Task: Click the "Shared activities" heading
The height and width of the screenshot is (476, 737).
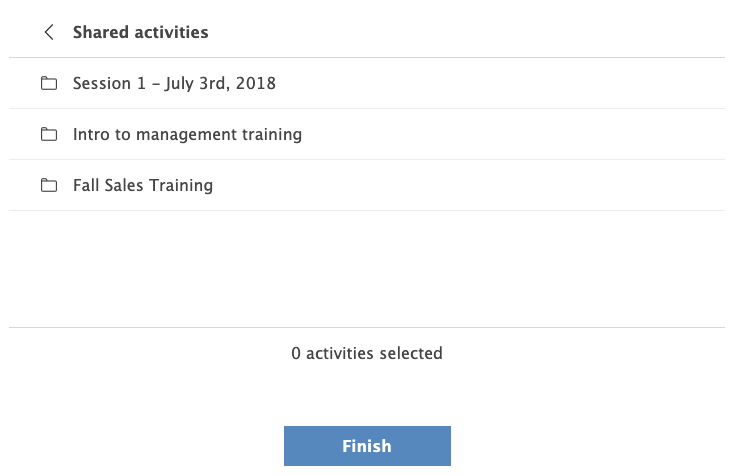Action: [x=140, y=32]
